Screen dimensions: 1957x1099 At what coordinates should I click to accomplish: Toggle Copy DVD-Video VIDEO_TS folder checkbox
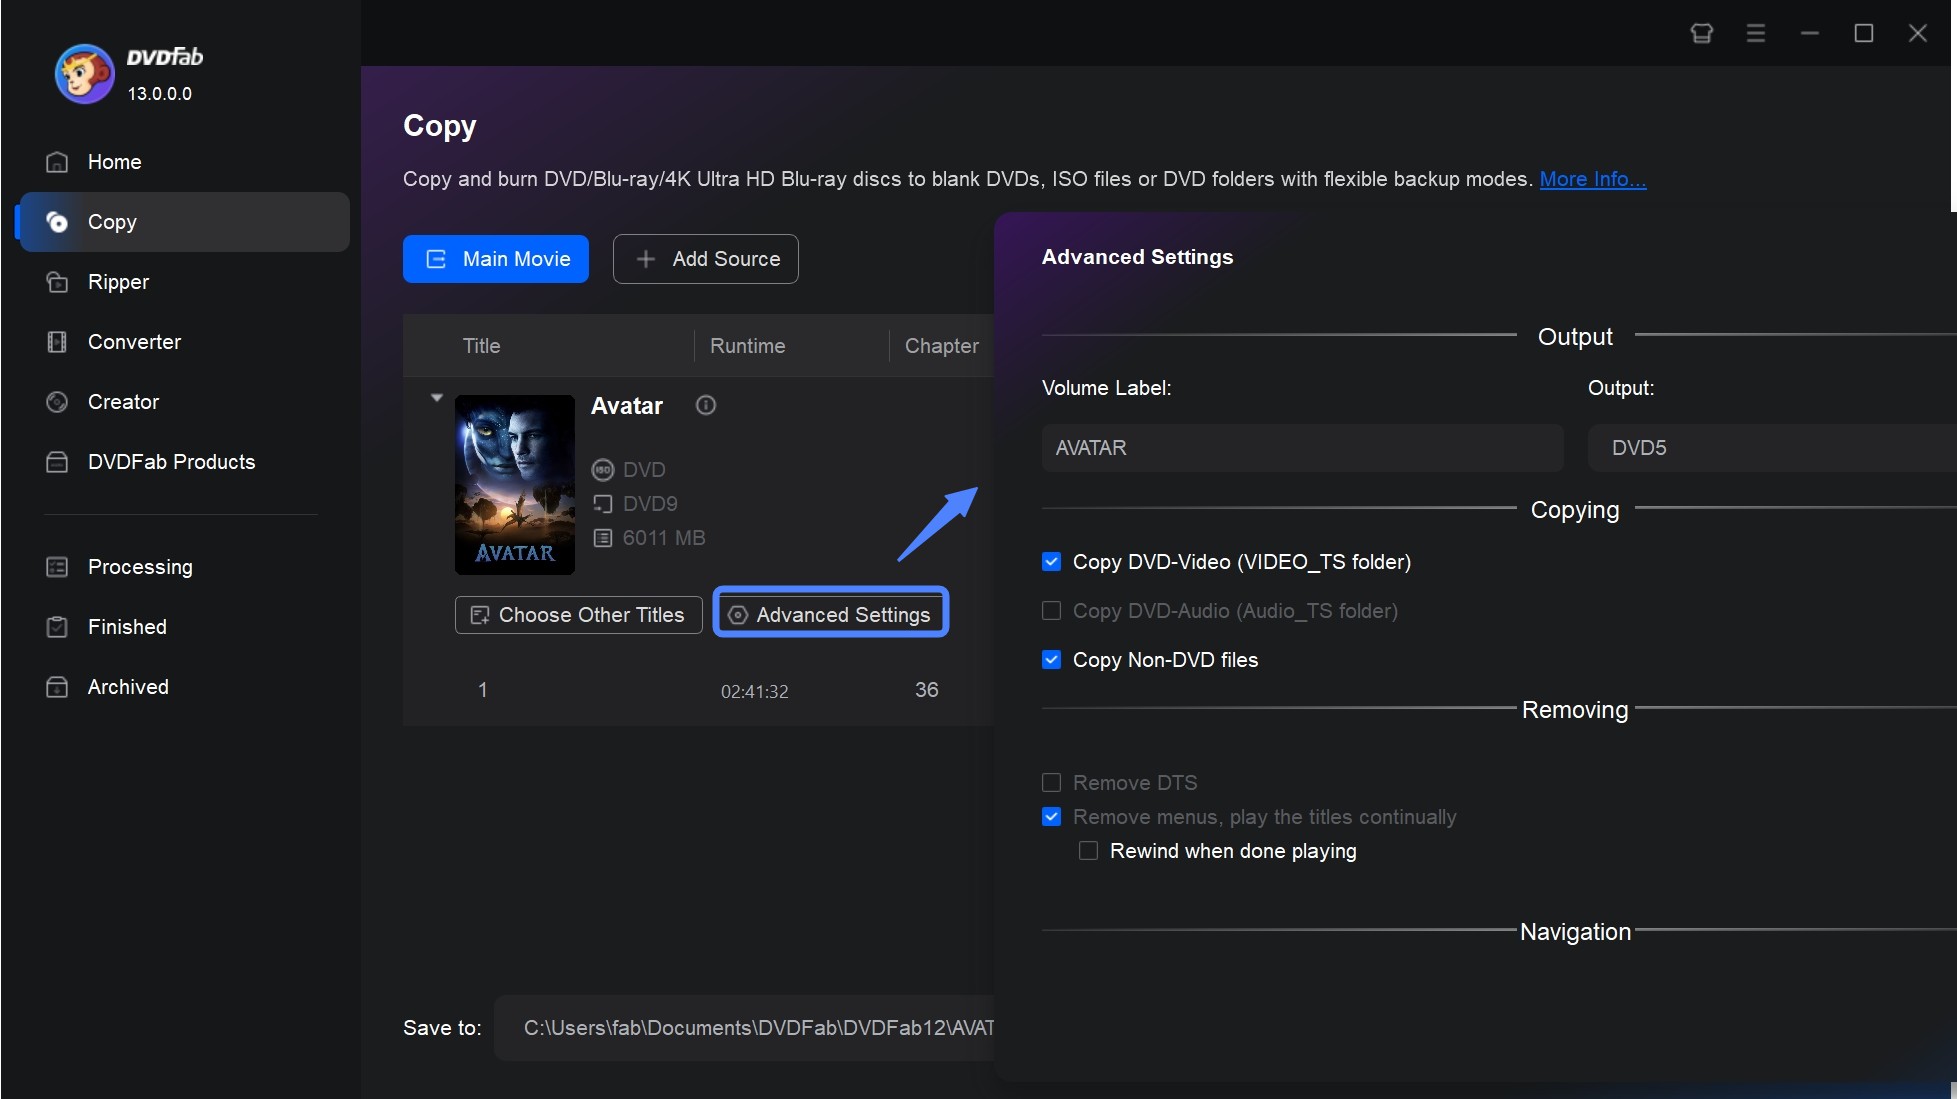click(x=1052, y=562)
